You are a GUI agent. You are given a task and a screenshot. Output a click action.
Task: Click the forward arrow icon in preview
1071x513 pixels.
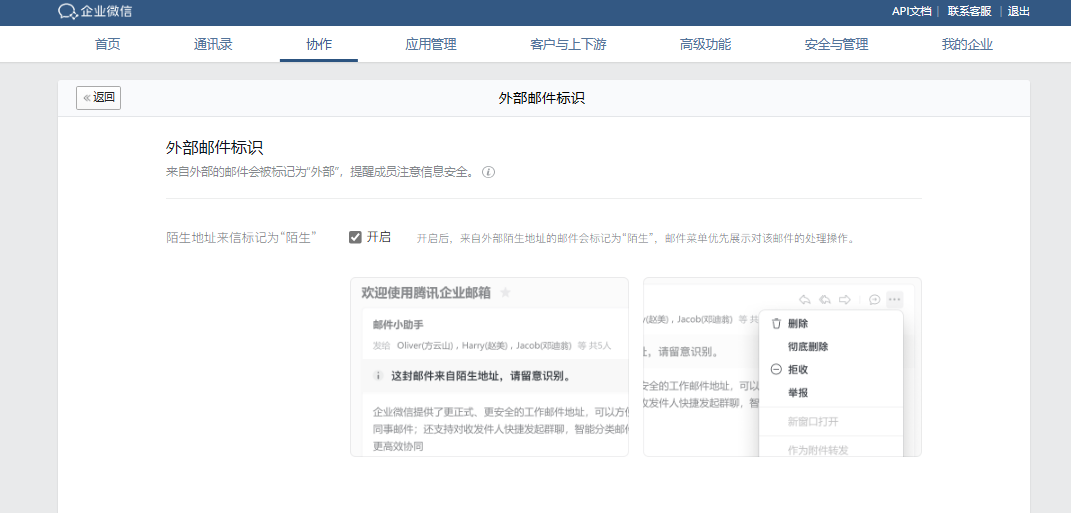point(845,299)
